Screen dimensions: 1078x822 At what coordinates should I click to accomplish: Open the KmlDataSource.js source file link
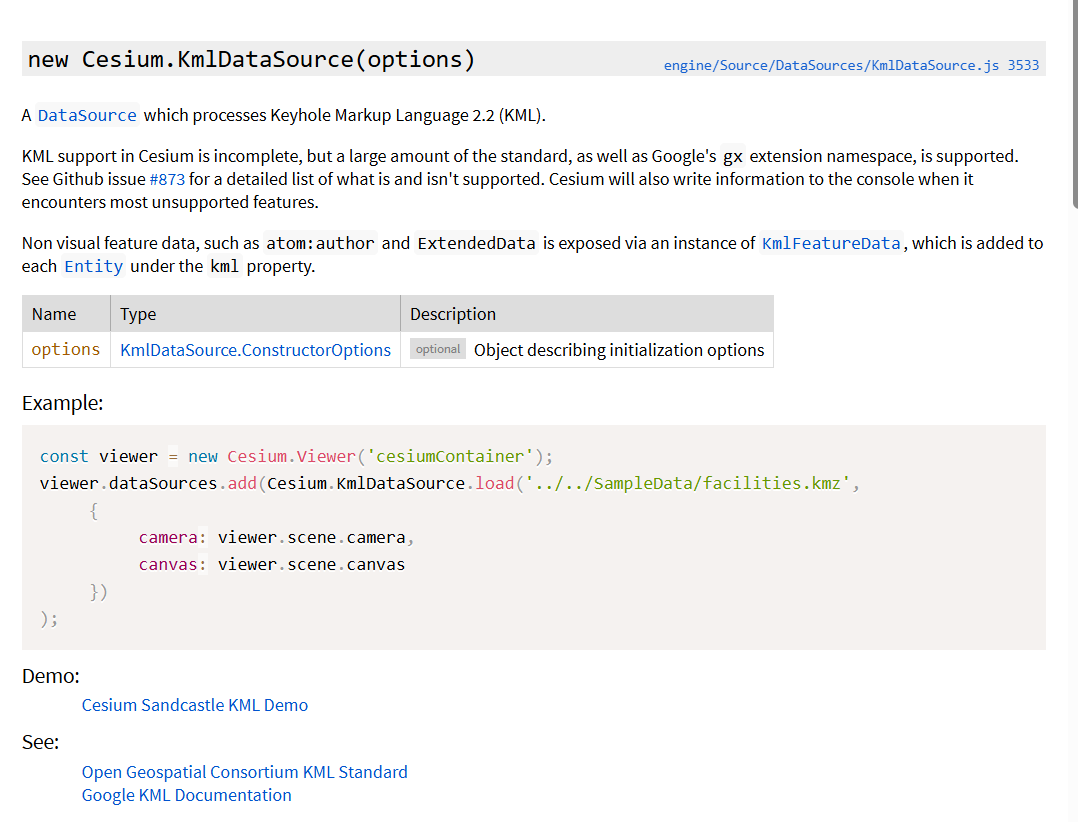[x=851, y=65]
